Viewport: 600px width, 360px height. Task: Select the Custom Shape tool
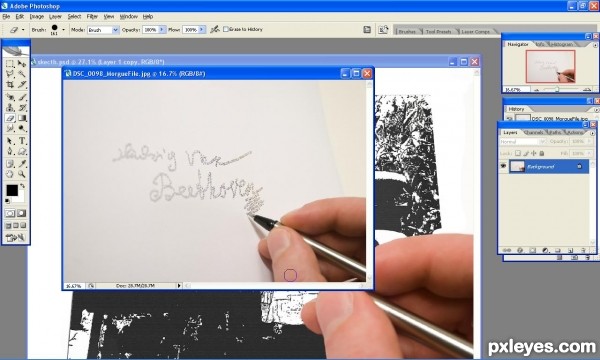click(x=22, y=151)
